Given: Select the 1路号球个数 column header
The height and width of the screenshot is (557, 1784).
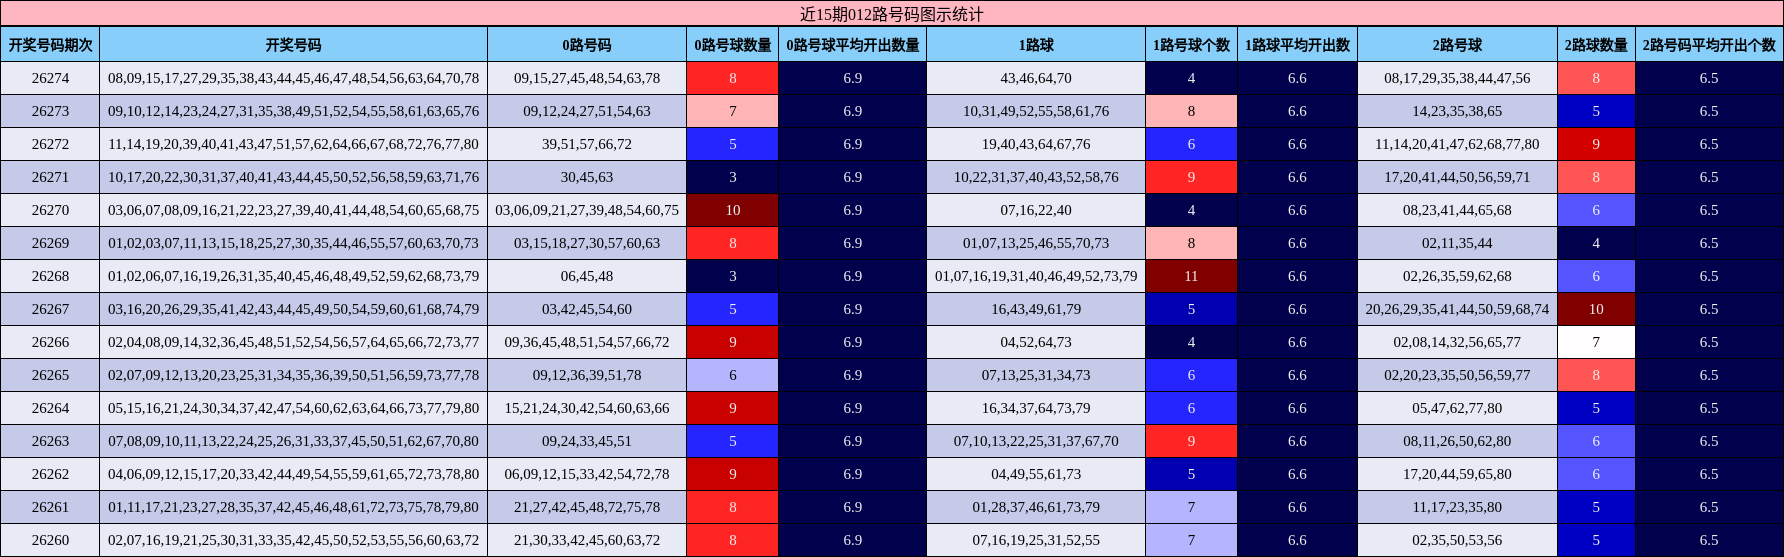Looking at the screenshot, I should 1191,45.
